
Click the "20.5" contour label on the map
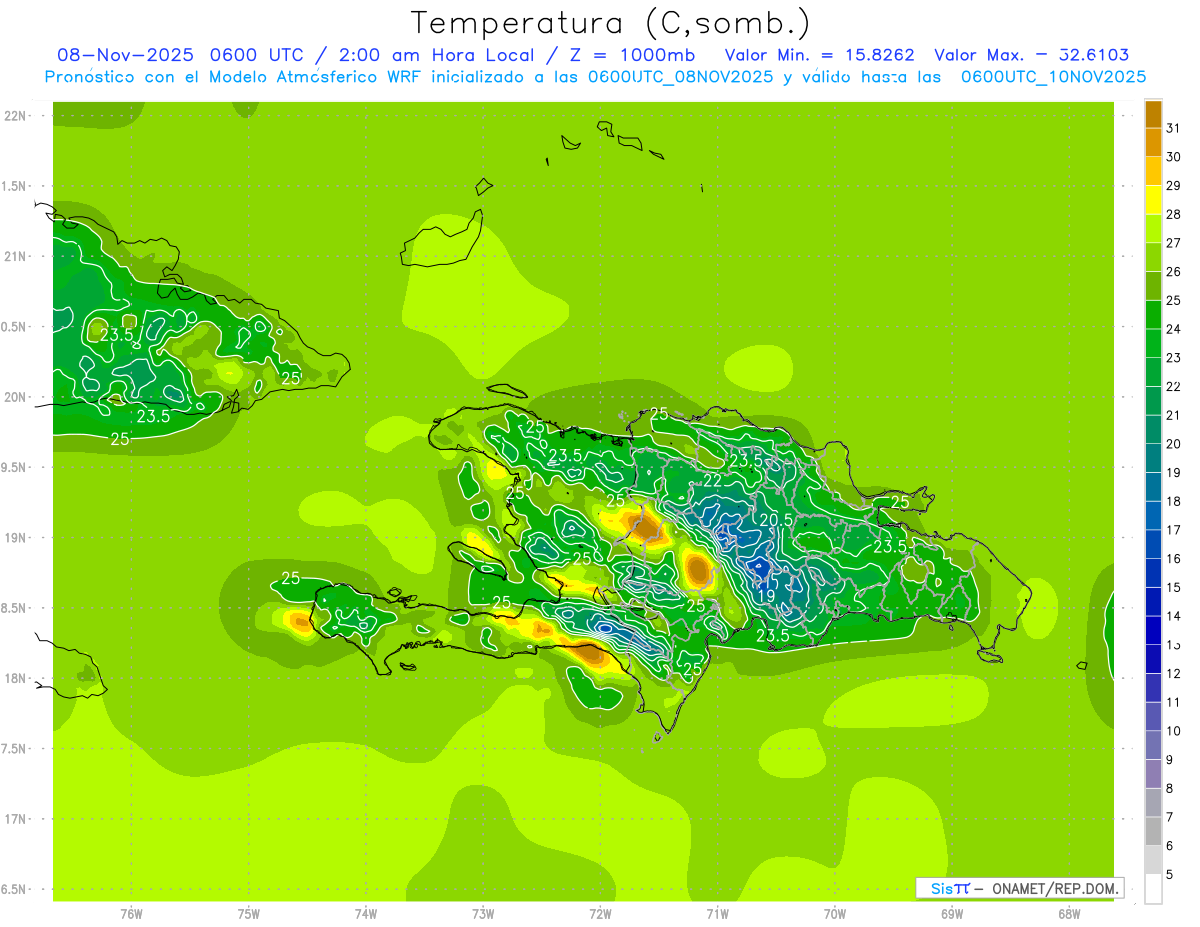tap(776, 521)
